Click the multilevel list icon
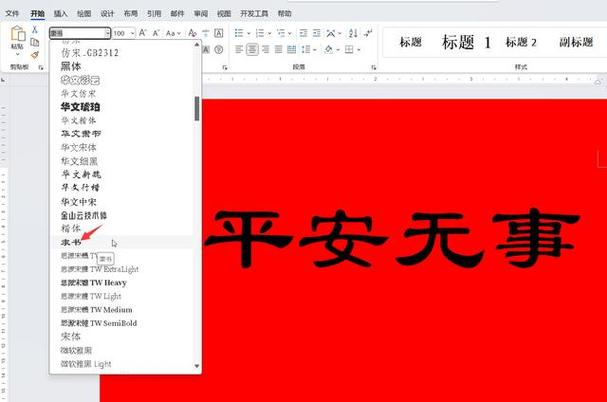This screenshot has height=402, width=607. (x=281, y=33)
